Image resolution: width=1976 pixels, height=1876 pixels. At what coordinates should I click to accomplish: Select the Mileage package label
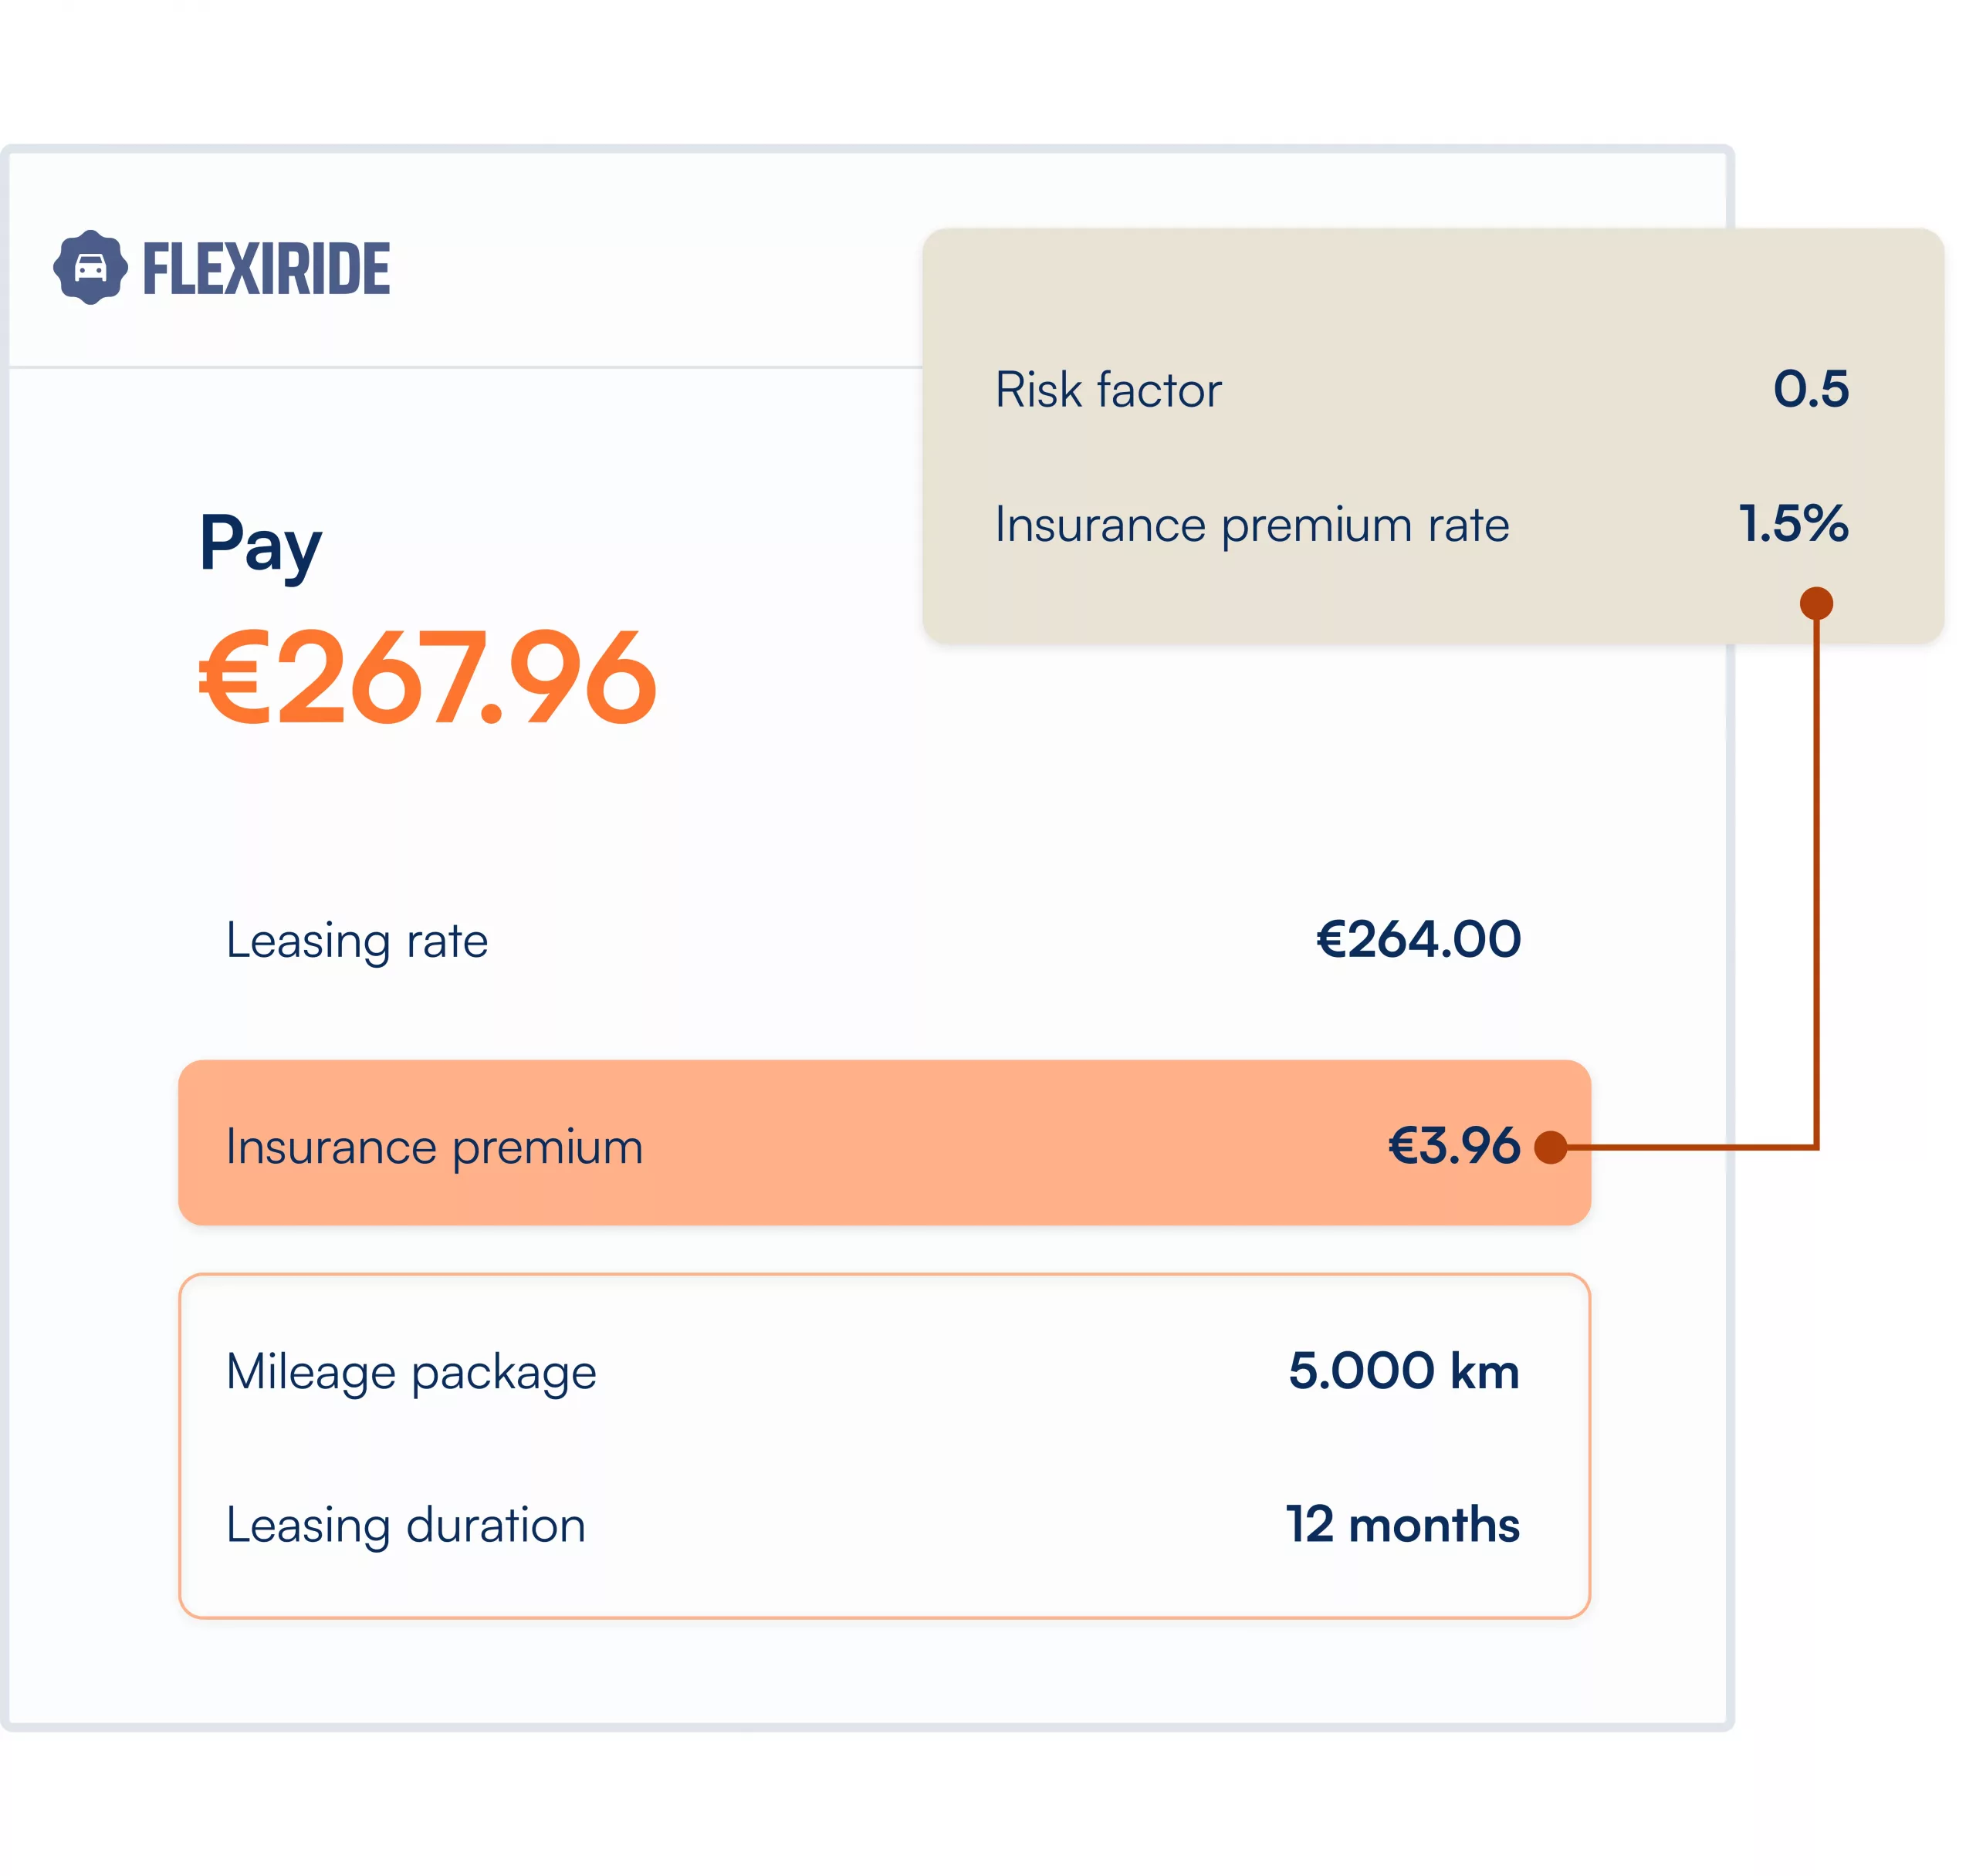coord(411,1372)
